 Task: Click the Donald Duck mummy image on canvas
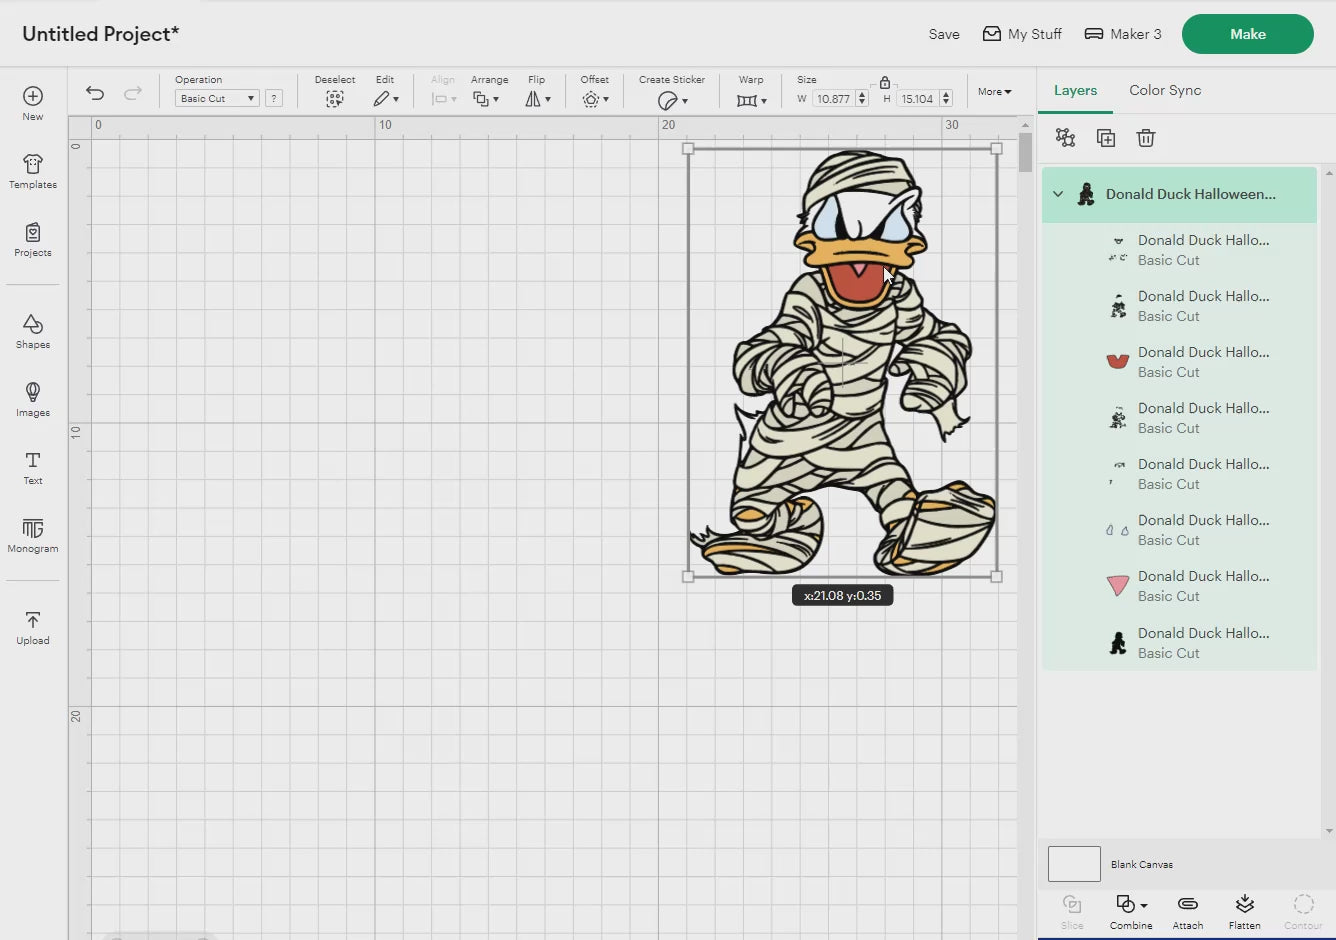point(843,362)
